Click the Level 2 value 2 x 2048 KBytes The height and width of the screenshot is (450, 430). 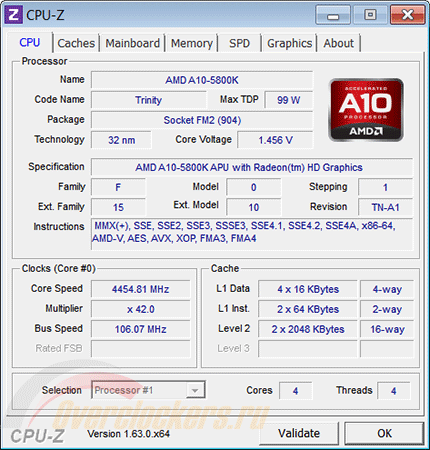point(308,329)
